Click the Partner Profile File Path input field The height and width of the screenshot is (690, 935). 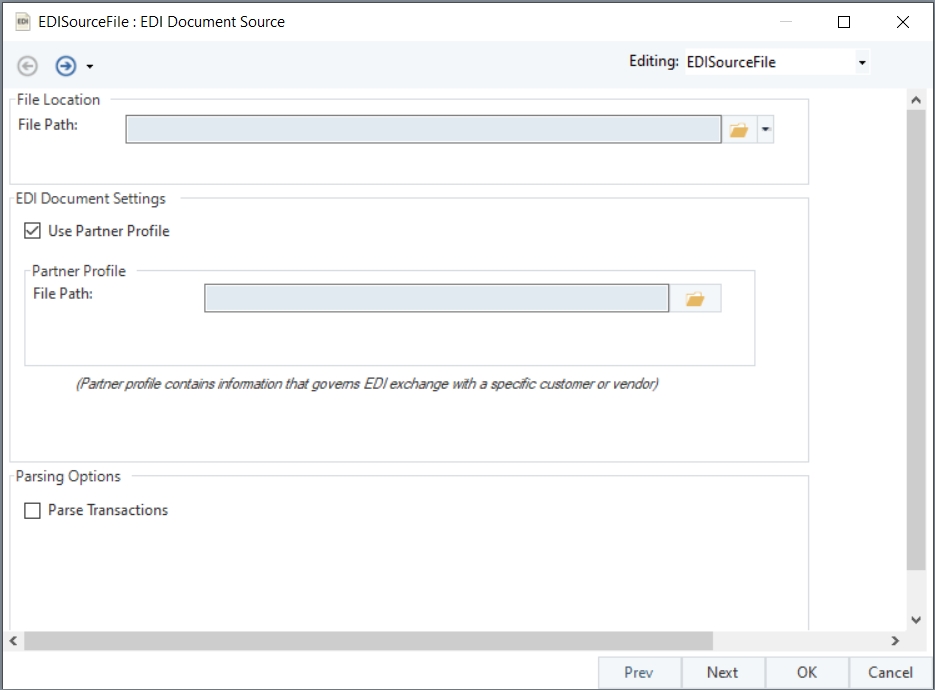pos(436,298)
